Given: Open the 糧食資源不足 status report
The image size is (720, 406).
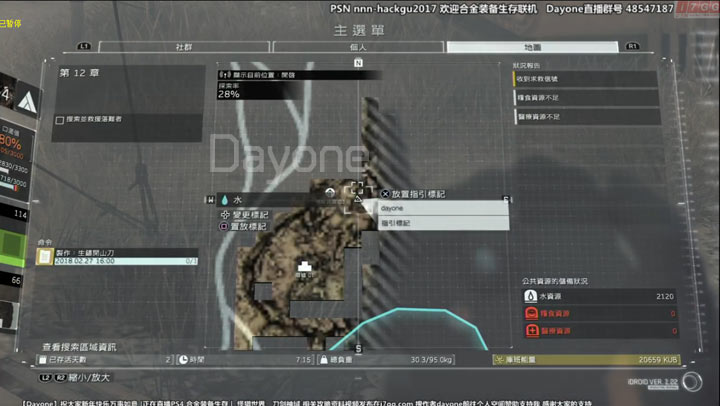Looking at the screenshot, I should (x=586, y=98).
